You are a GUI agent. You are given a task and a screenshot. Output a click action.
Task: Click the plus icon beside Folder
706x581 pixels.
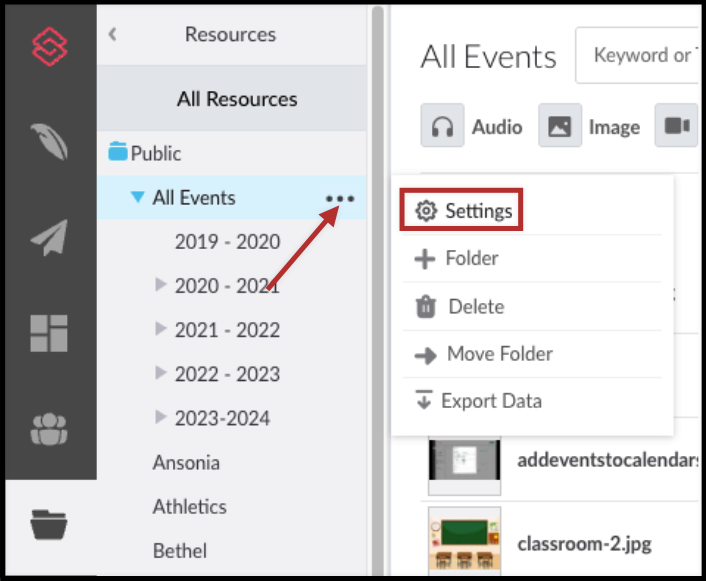[425, 259]
